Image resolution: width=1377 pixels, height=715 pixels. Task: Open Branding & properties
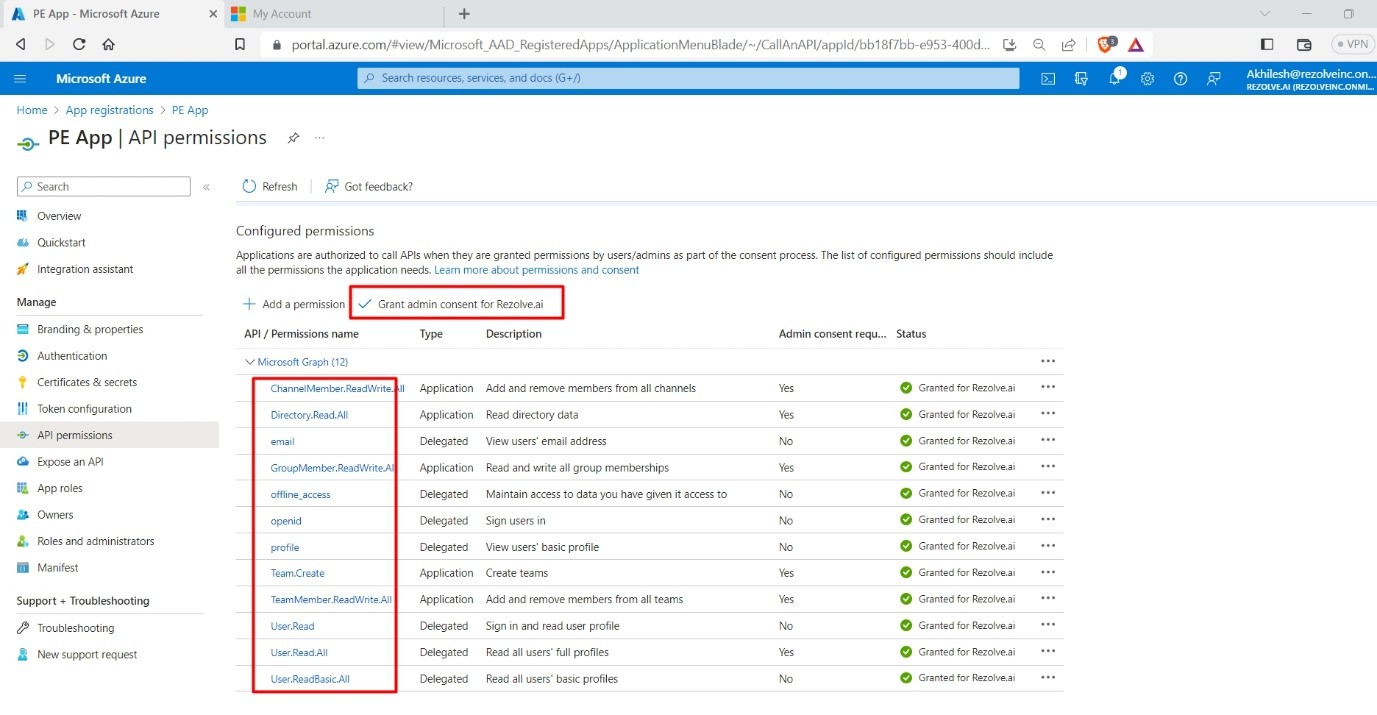click(90, 329)
